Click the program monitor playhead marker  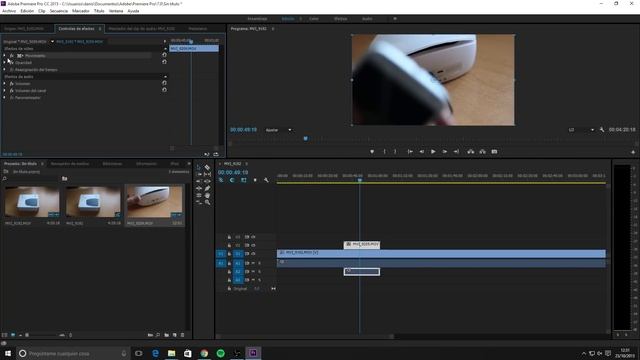(306, 138)
